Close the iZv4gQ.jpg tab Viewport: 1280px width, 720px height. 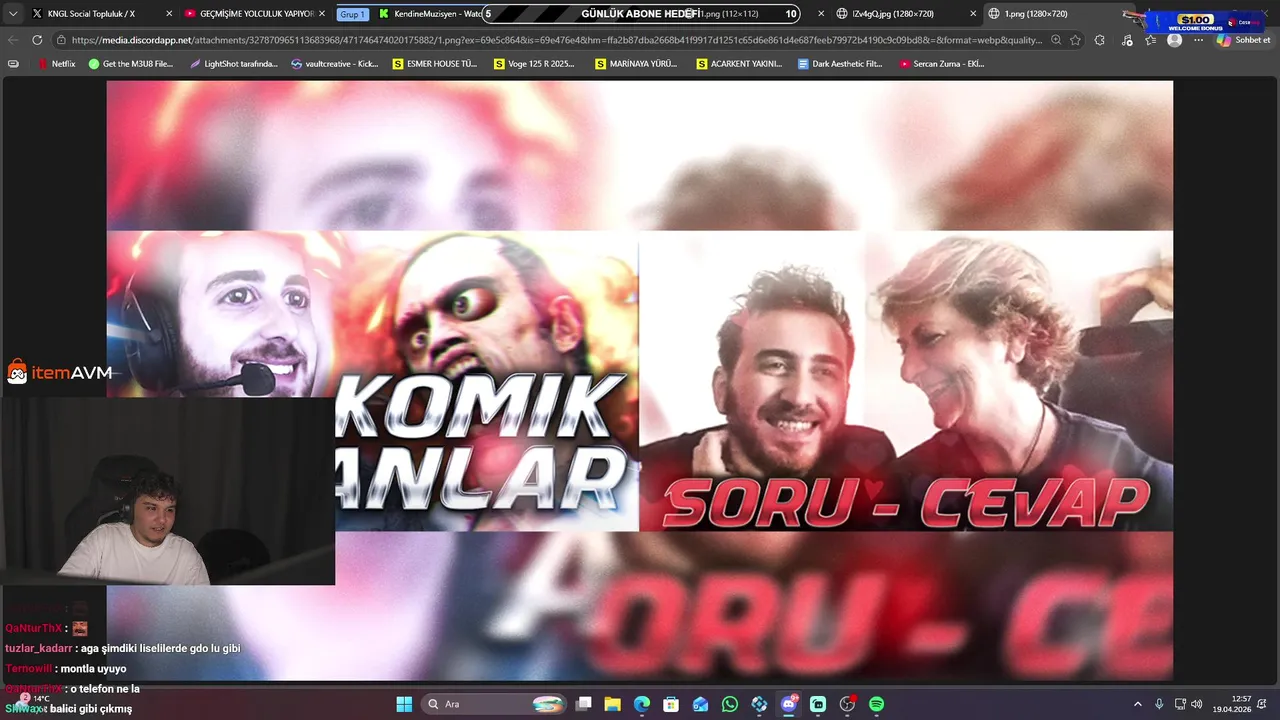pos(973,14)
